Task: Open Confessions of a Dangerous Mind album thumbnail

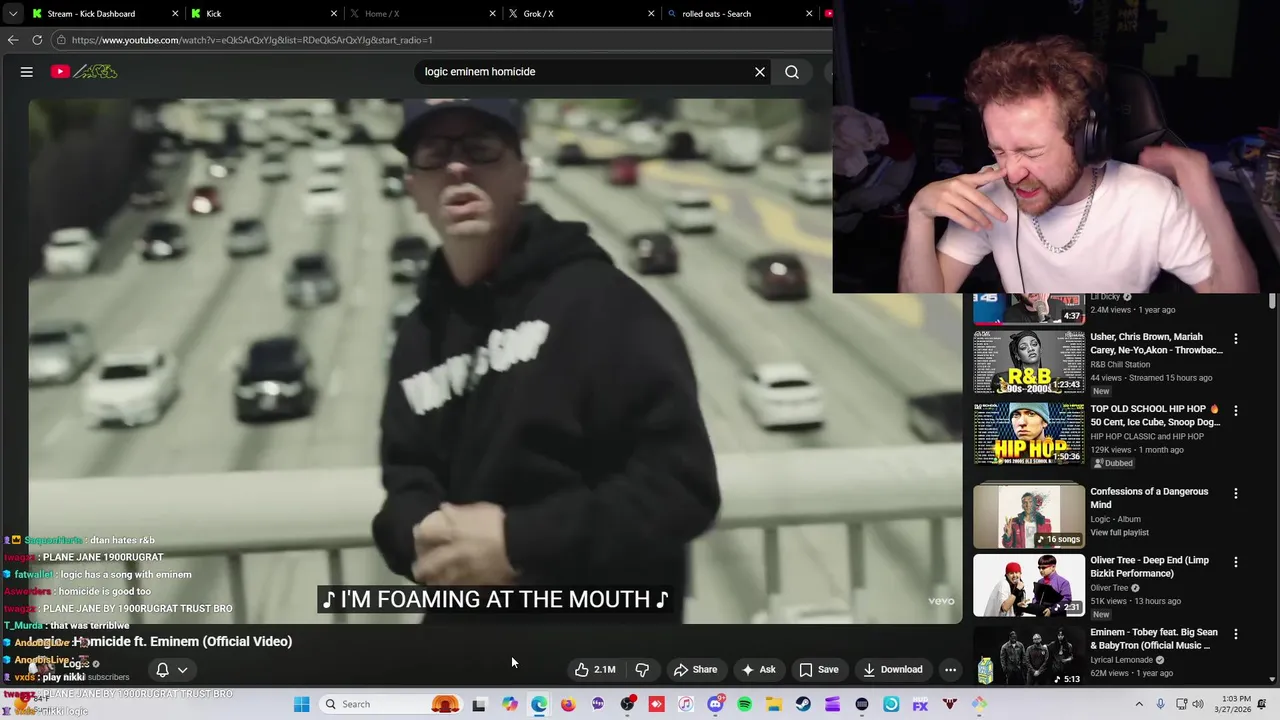Action: 1029,516
